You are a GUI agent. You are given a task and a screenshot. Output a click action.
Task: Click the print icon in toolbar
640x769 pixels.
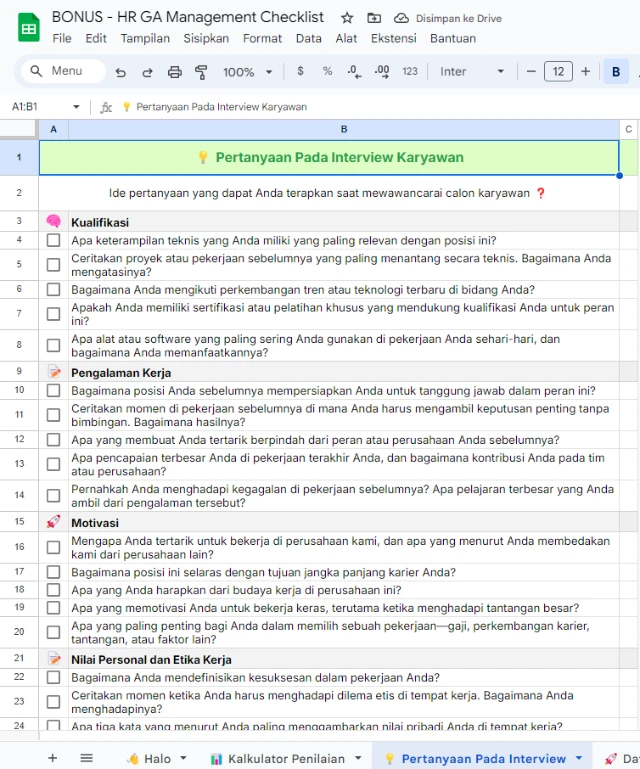[x=175, y=72]
